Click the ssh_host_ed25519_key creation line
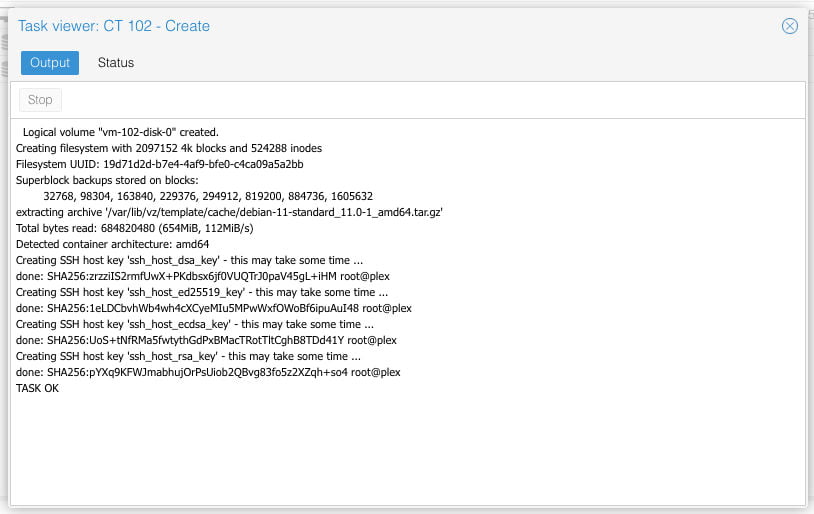 pyautogui.click(x=198, y=292)
